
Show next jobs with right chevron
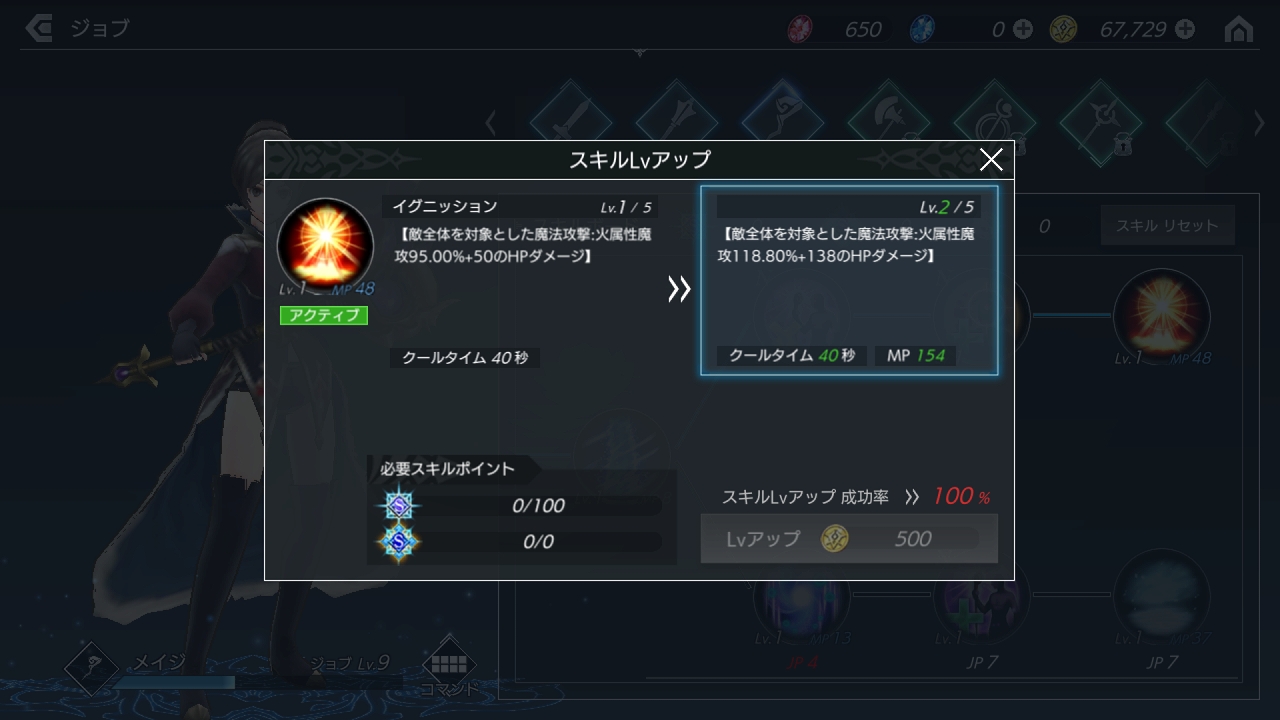coord(1260,123)
